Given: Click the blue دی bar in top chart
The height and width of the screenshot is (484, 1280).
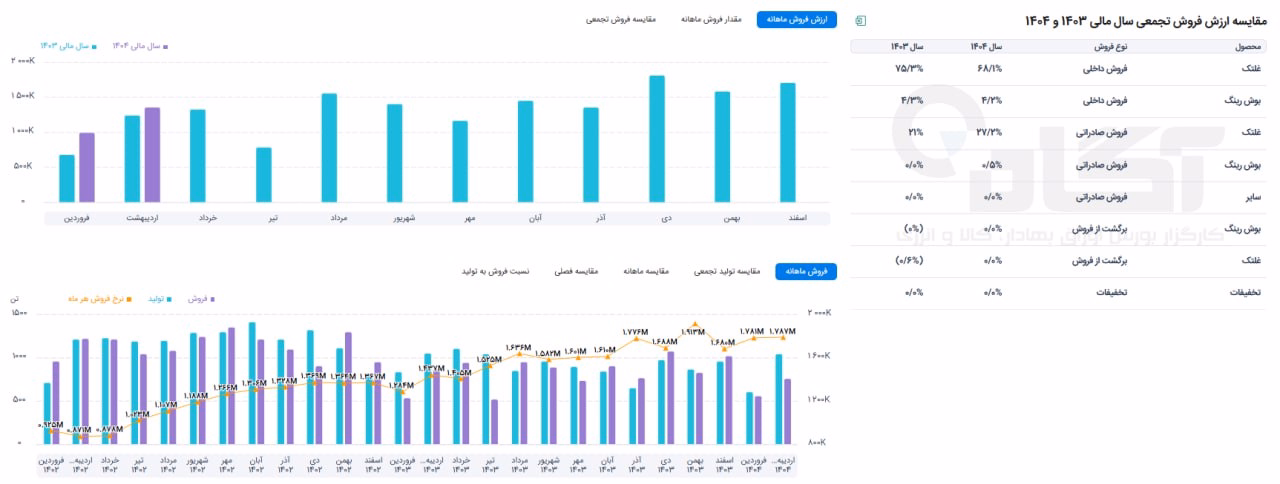Looking at the screenshot, I should point(657,139).
